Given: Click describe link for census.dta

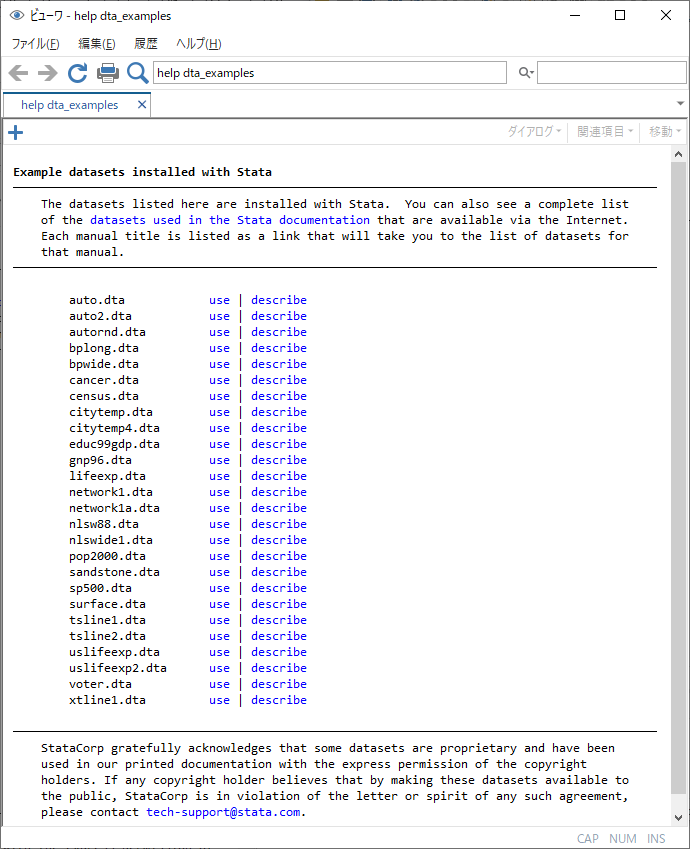Looking at the screenshot, I should coord(279,396).
